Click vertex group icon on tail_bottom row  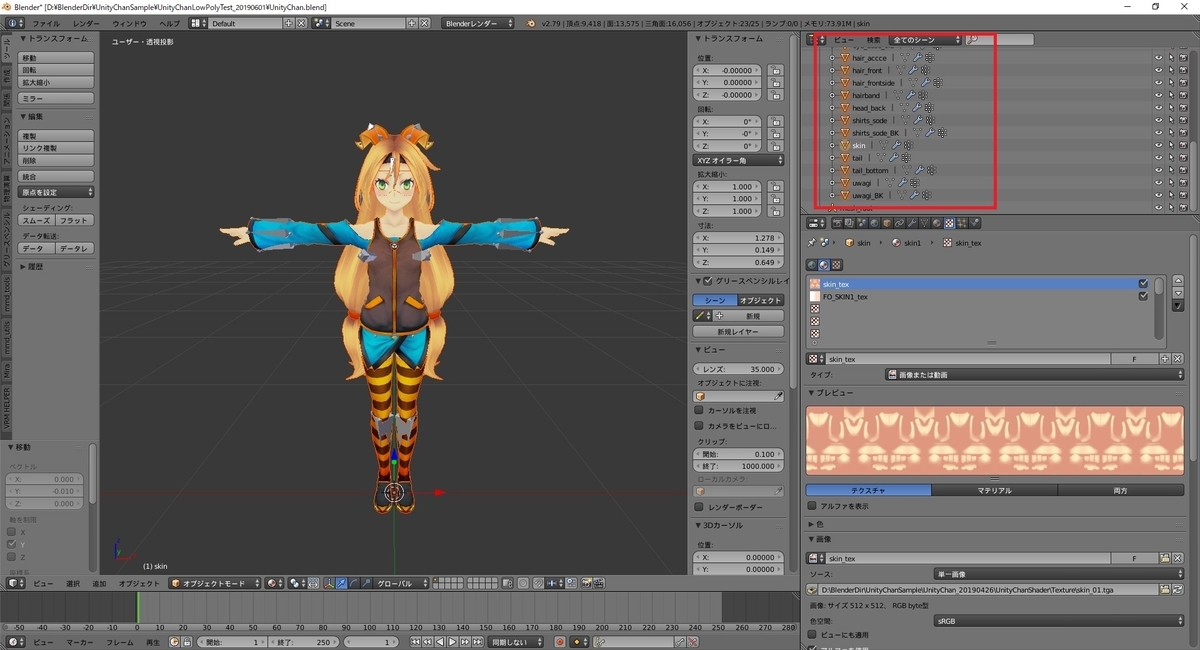932,170
